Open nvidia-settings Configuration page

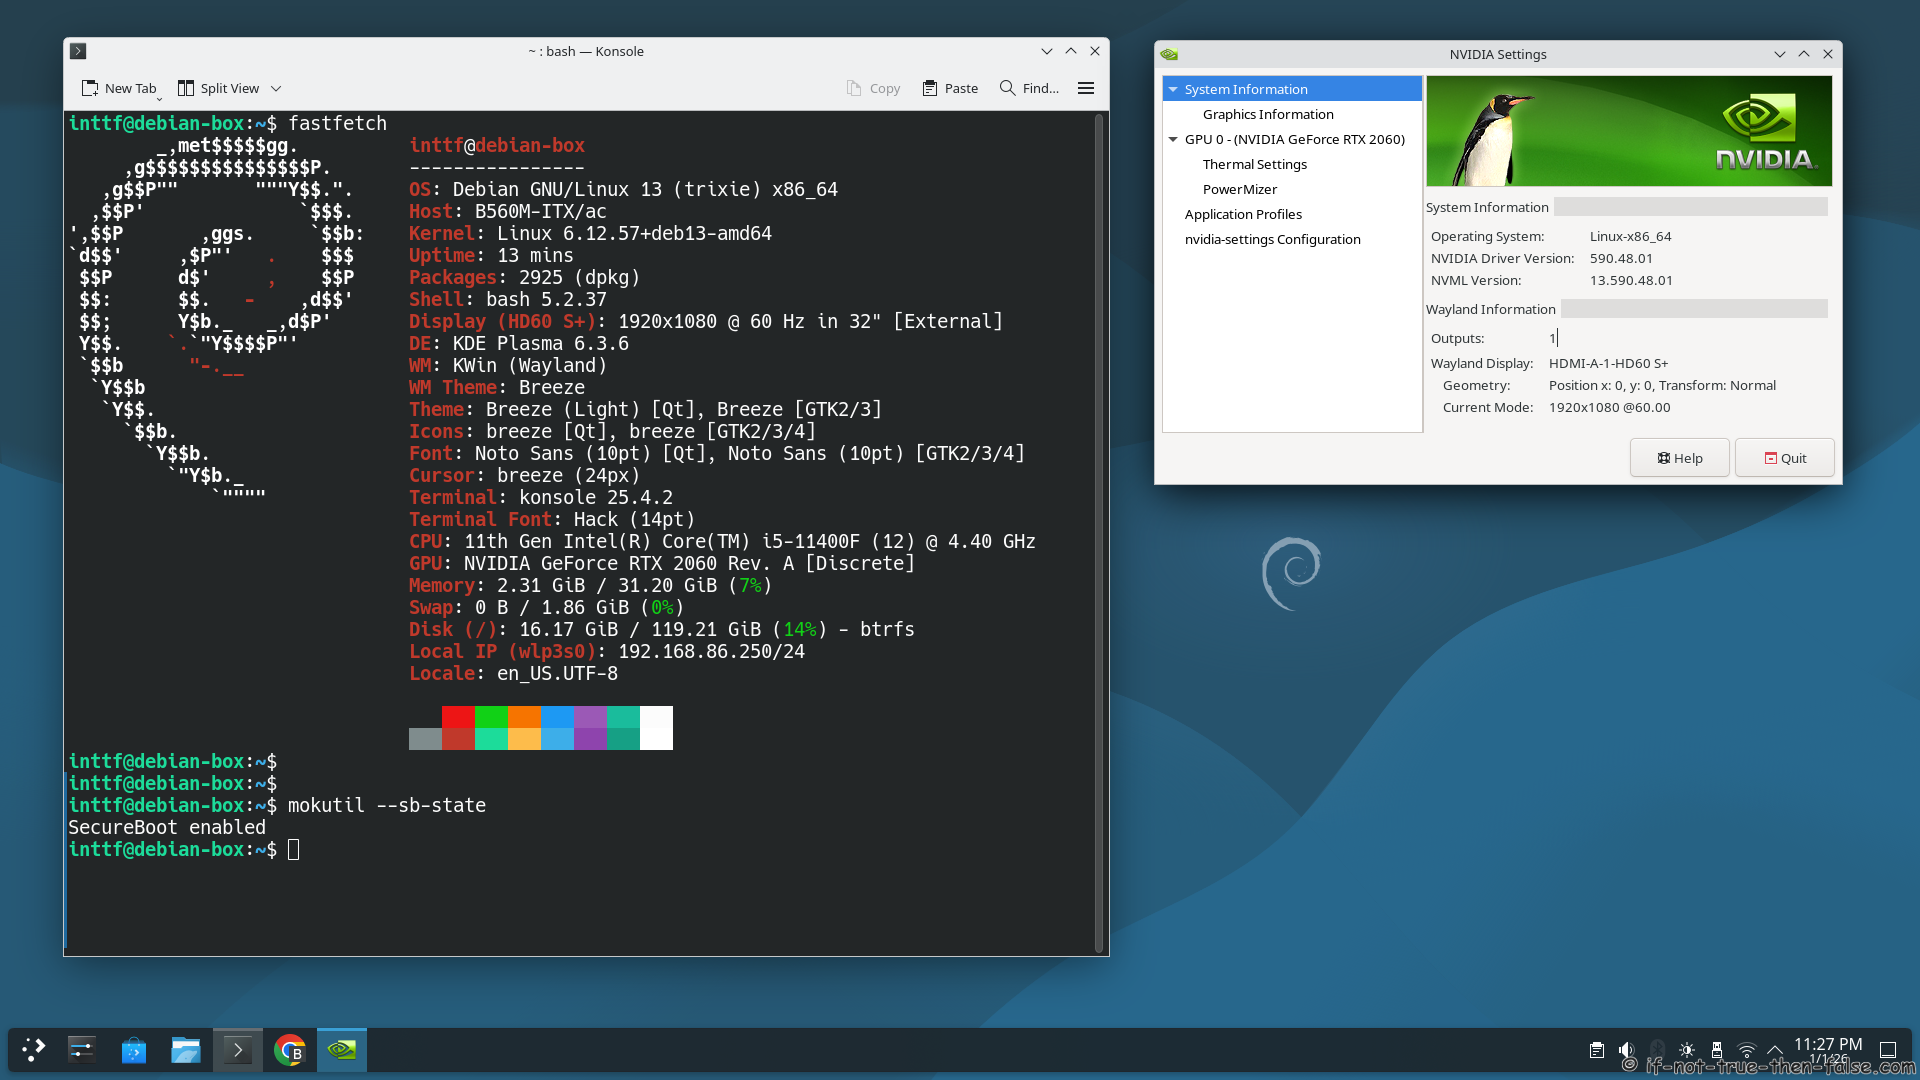click(x=1272, y=239)
